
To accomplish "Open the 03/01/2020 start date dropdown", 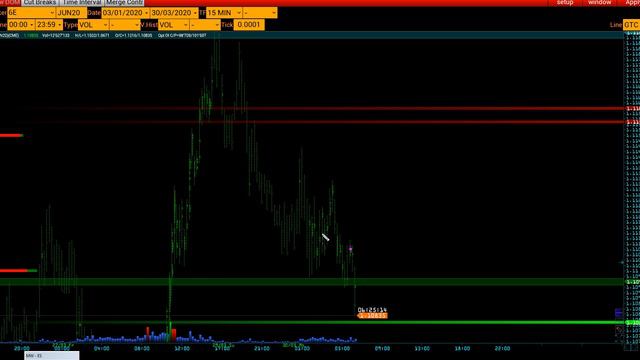I will (x=125, y=13).
